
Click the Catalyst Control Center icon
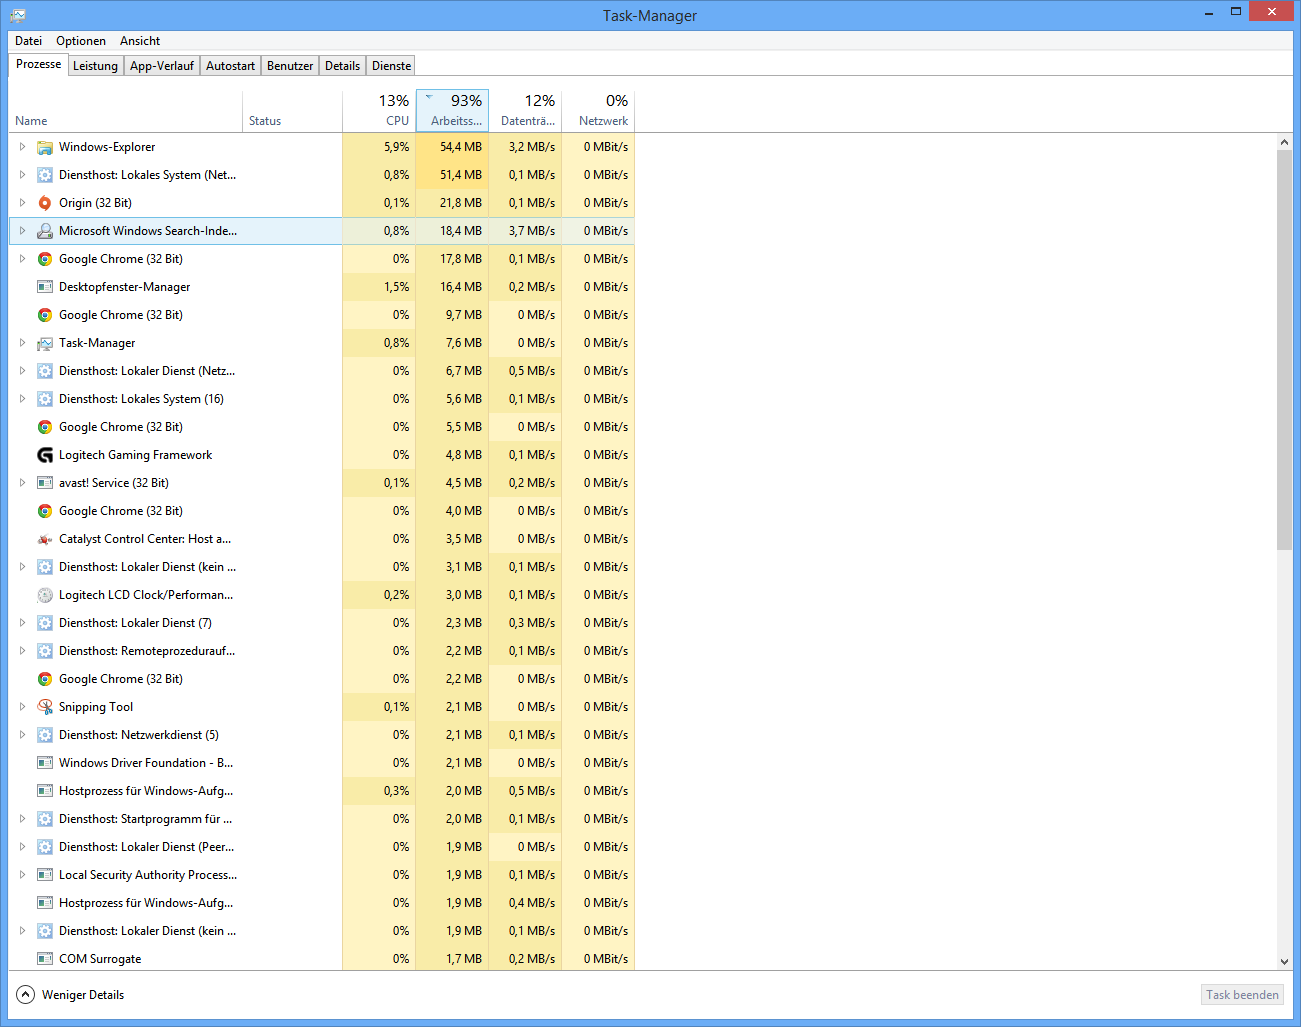pos(45,539)
